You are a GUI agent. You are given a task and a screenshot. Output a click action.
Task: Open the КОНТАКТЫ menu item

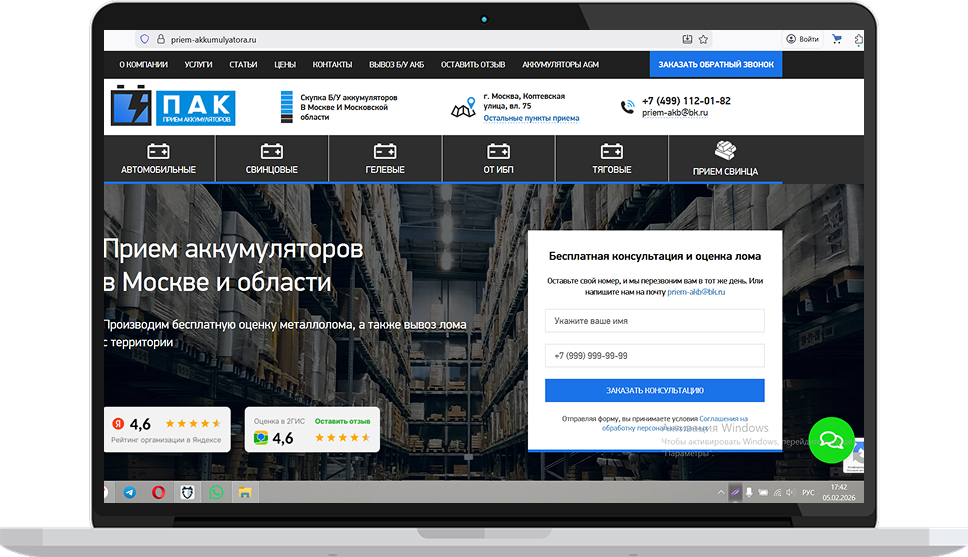point(332,64)
